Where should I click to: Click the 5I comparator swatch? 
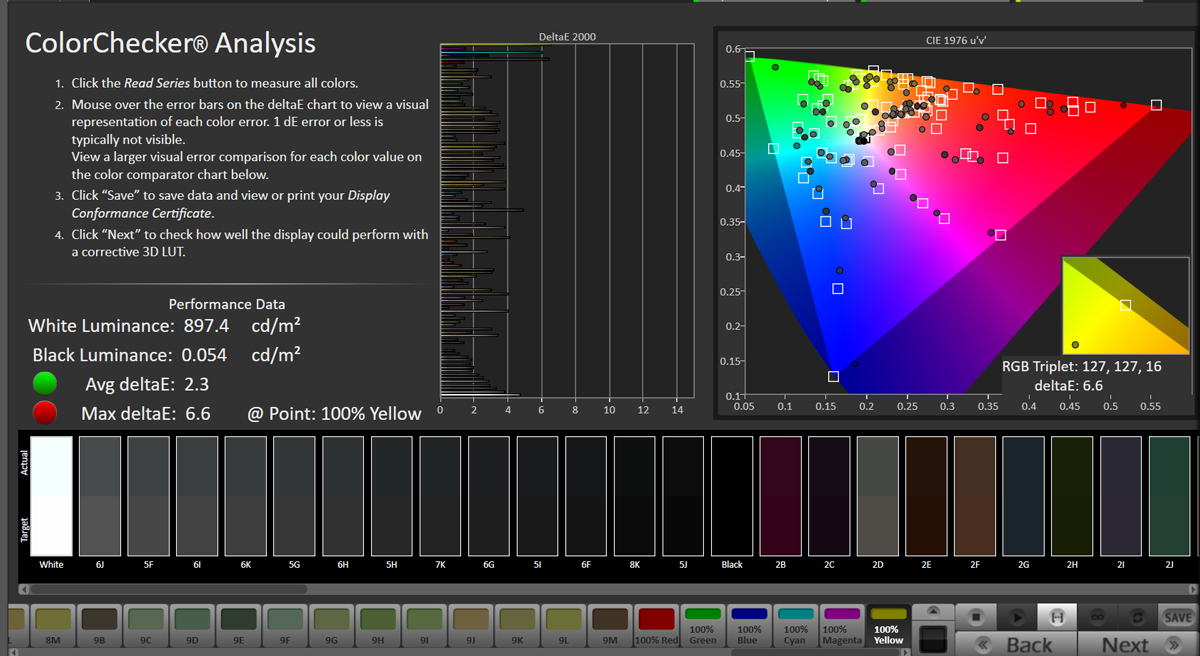[537, 496]
